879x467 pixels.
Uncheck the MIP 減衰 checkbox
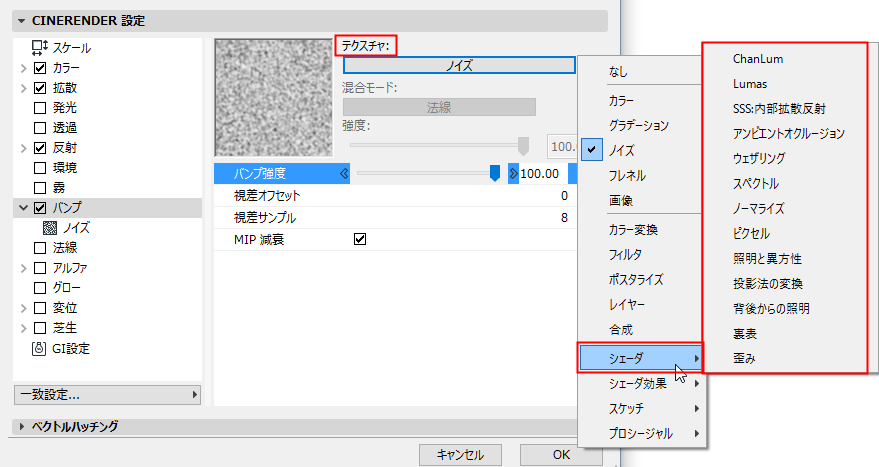[x=360, y=239]
